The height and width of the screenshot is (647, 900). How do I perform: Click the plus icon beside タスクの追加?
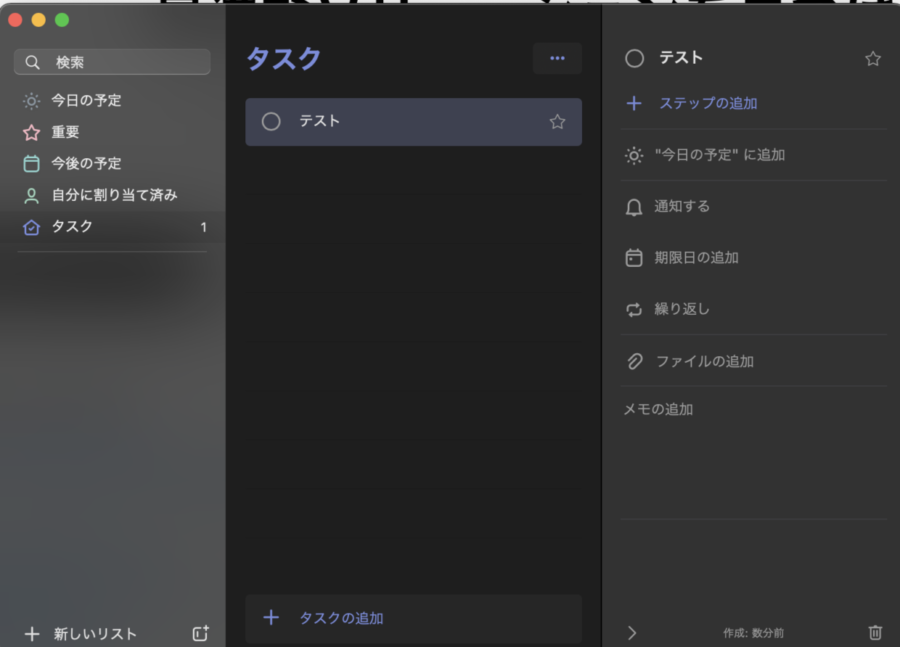click(271, 618)
